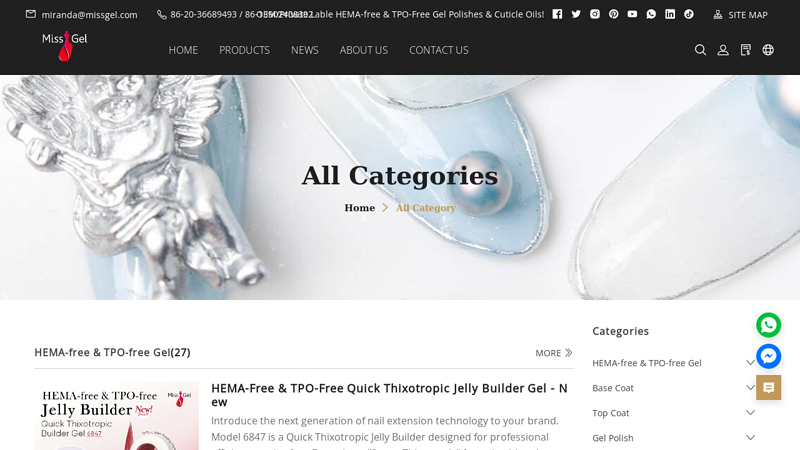800x450 pixels.
Task: Expand the Top Coat category
Action: point(751,413)
